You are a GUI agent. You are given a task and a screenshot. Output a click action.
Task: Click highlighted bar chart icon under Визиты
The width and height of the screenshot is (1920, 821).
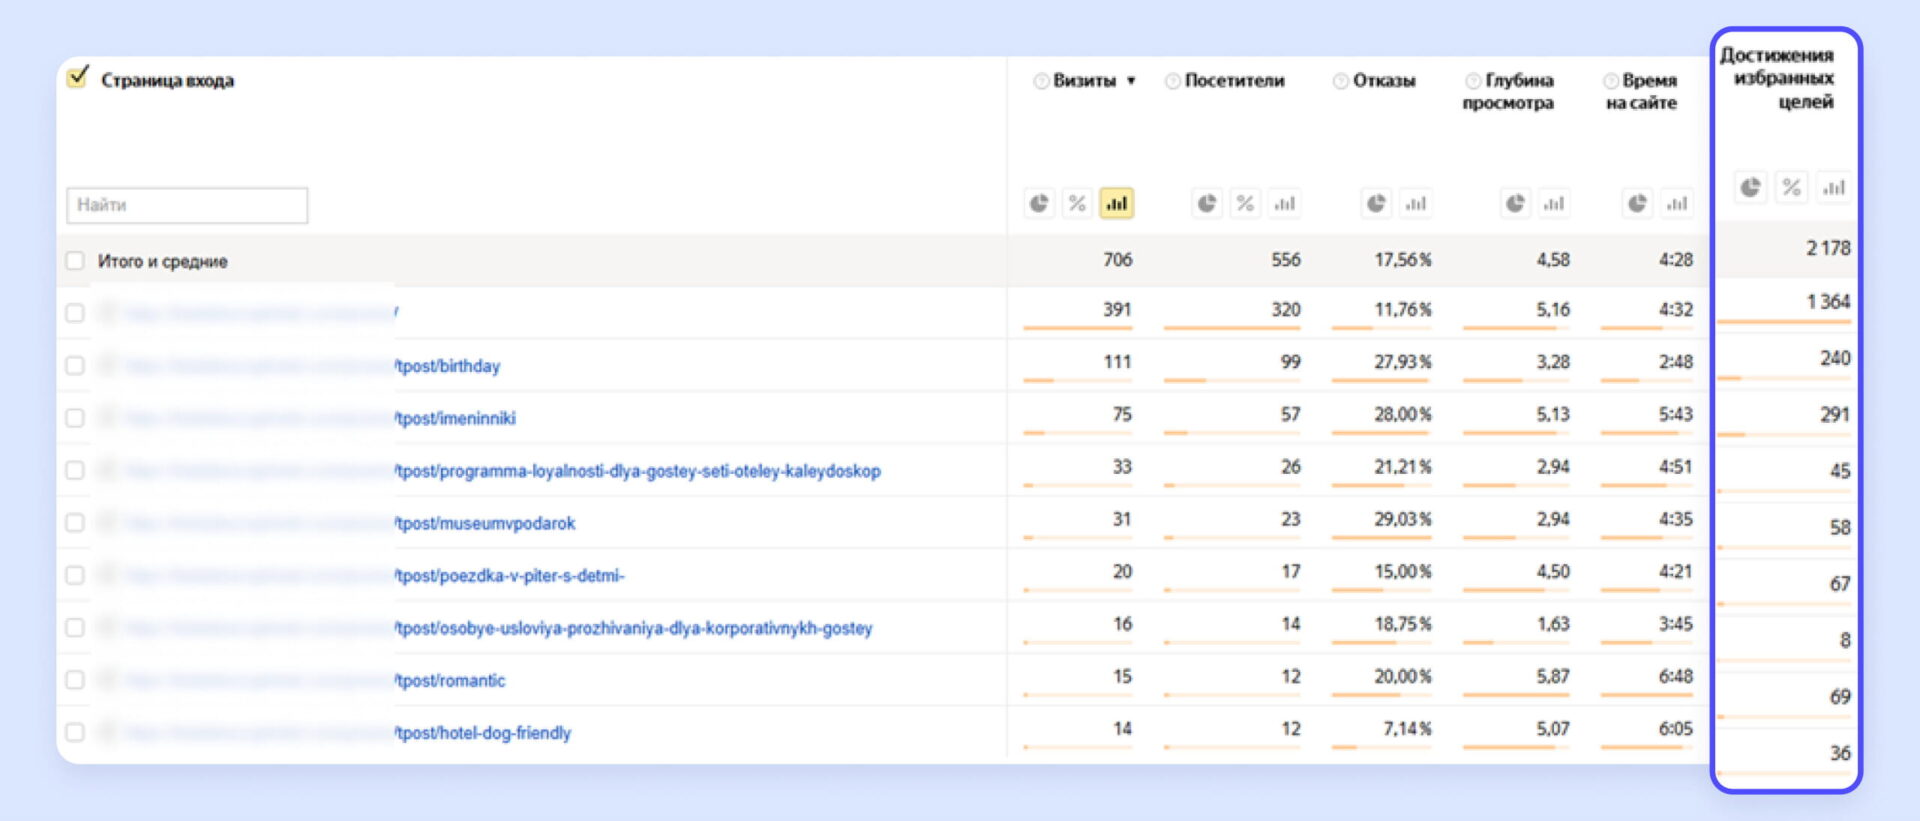click(x=1115, y=204)
